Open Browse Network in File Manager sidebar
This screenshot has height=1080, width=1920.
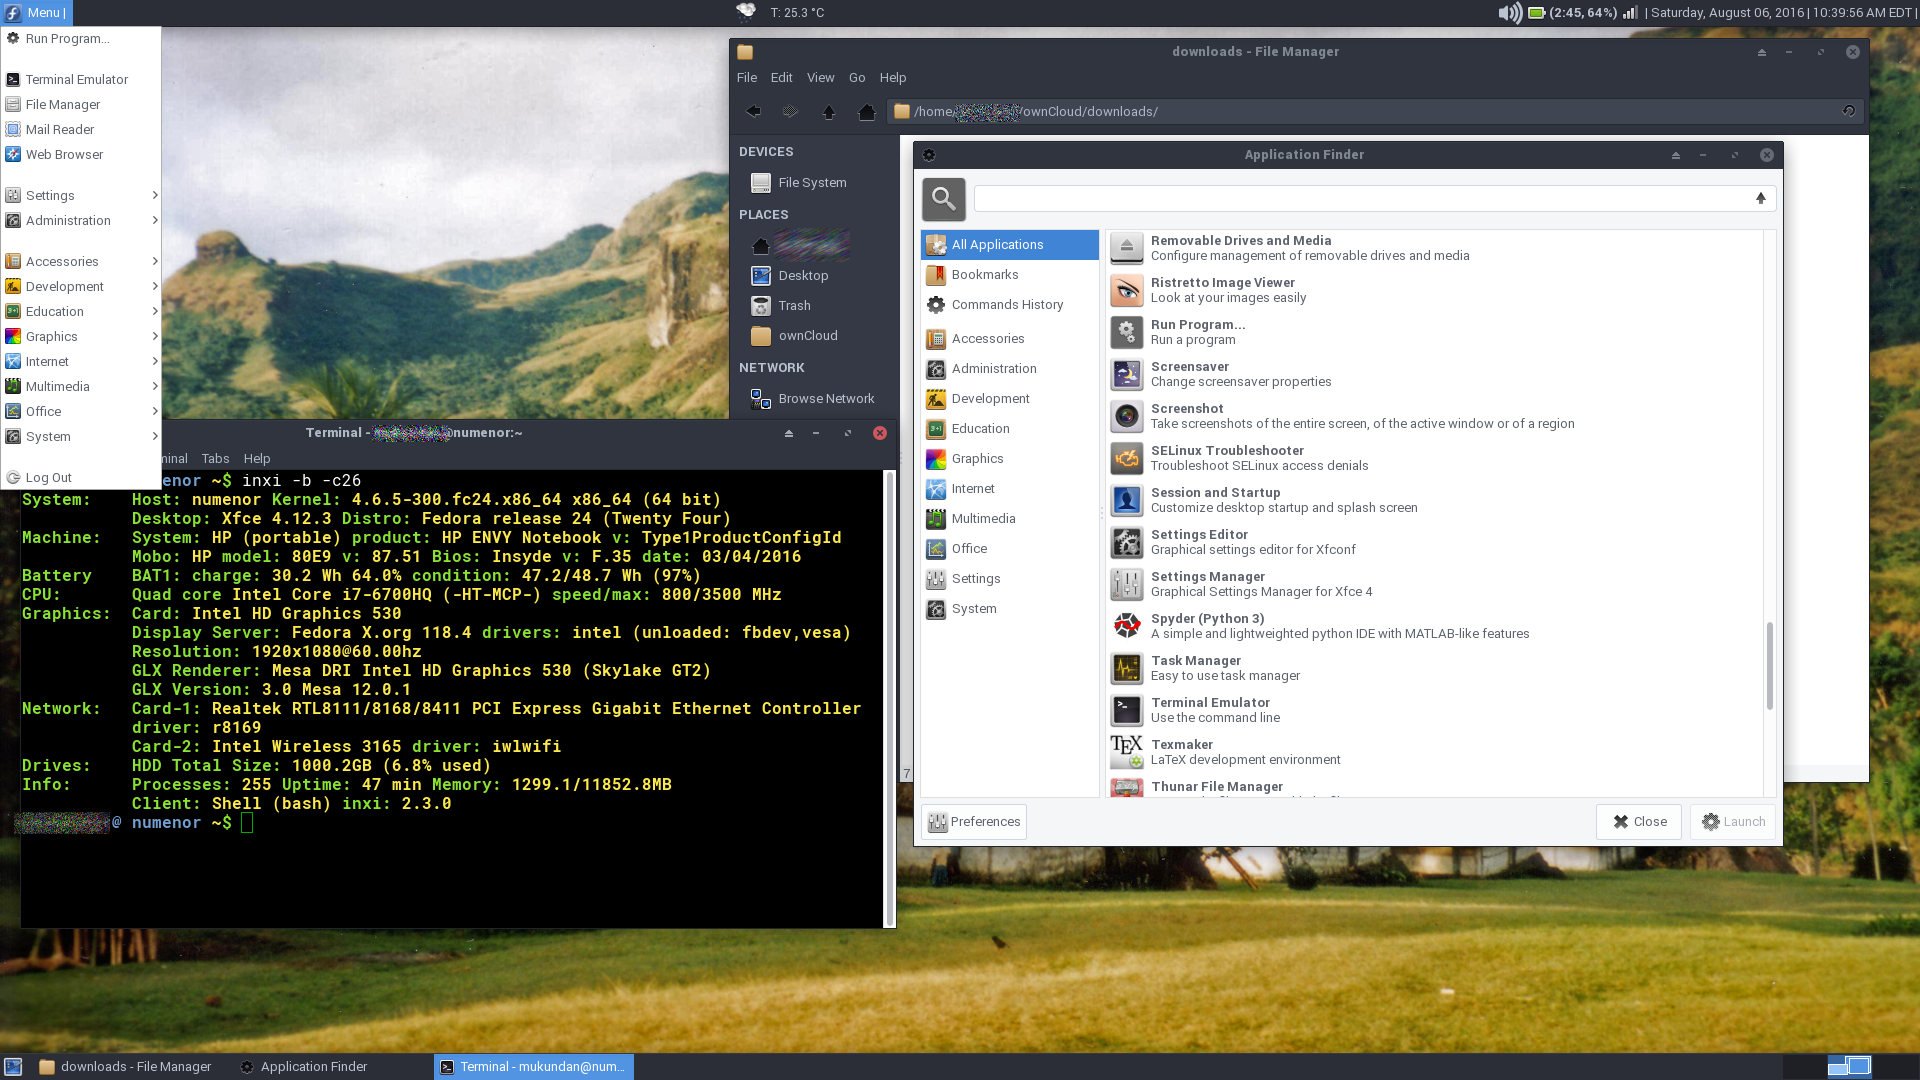(x=813, y=399)
